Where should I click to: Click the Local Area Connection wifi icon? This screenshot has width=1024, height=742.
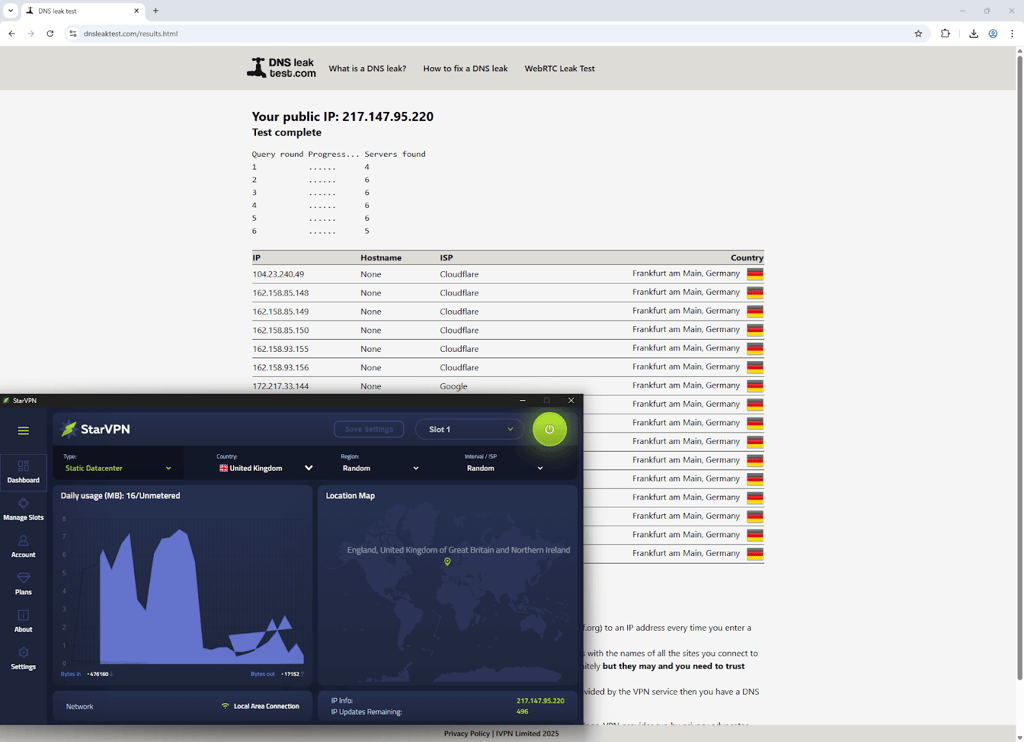click(225, 706)
